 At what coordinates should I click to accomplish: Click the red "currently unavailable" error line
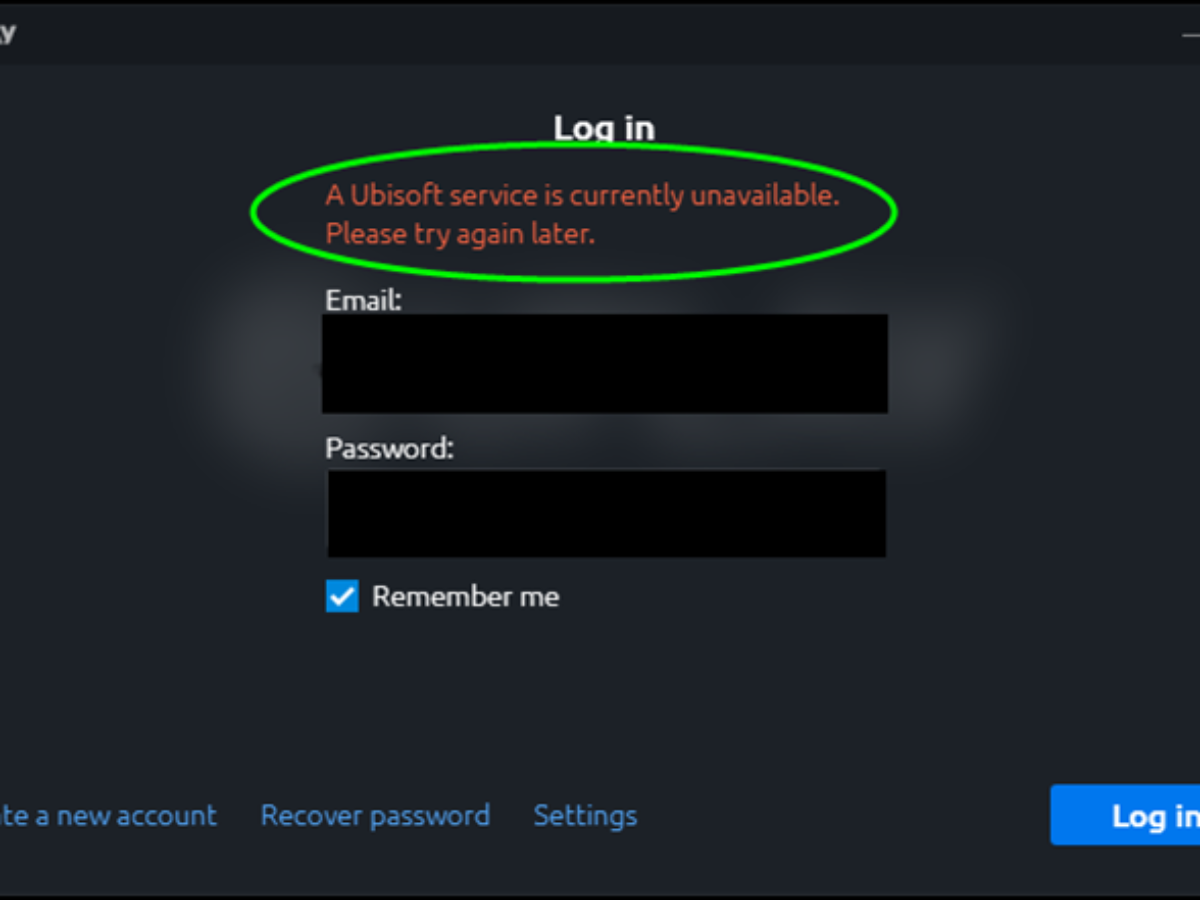[x=582, y=195]
